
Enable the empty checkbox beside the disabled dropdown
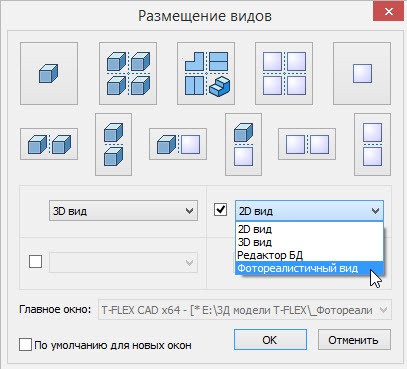pyautogui.click(x=35, y=261)
